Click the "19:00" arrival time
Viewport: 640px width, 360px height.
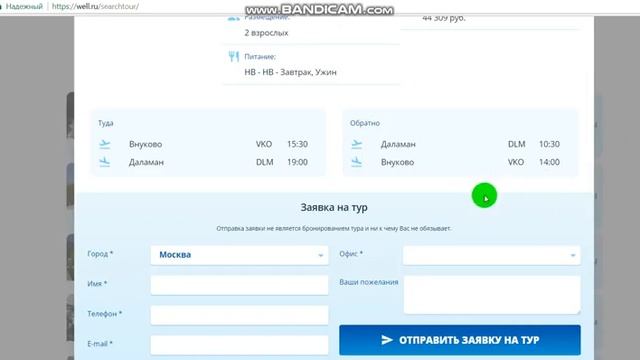click(x=297, y=162)
